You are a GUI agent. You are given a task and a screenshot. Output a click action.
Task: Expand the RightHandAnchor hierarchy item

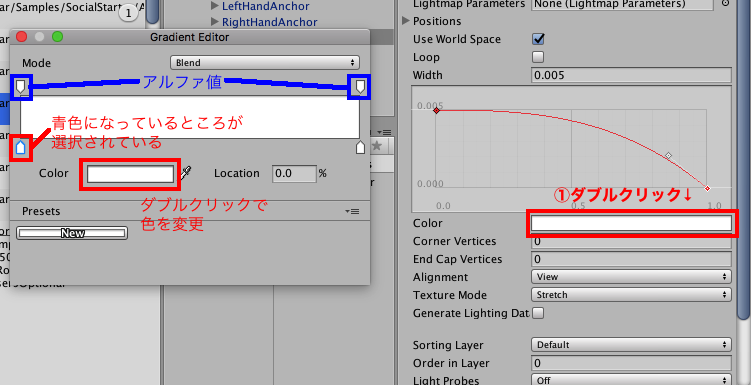pos(215,22)
